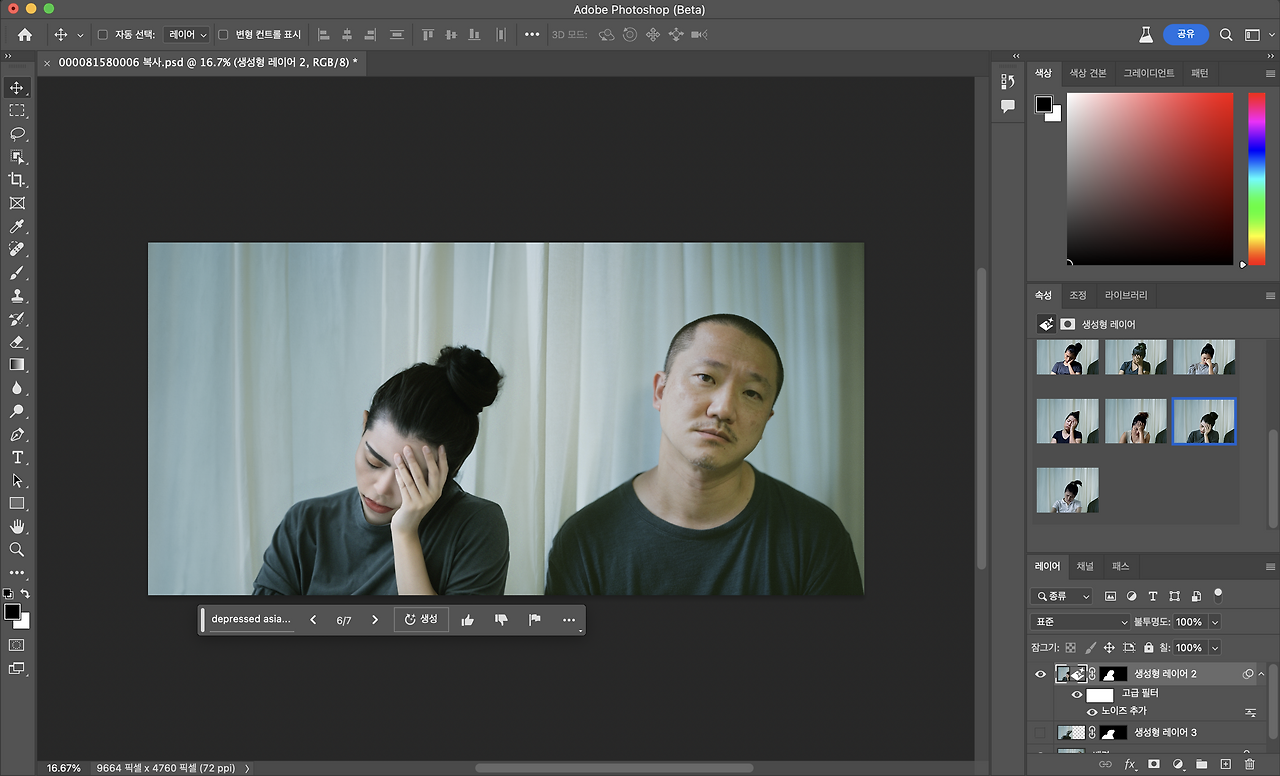Add a layer mask from Layers footer
Screen dimensions: 1280x776
tap(1154, 764)
